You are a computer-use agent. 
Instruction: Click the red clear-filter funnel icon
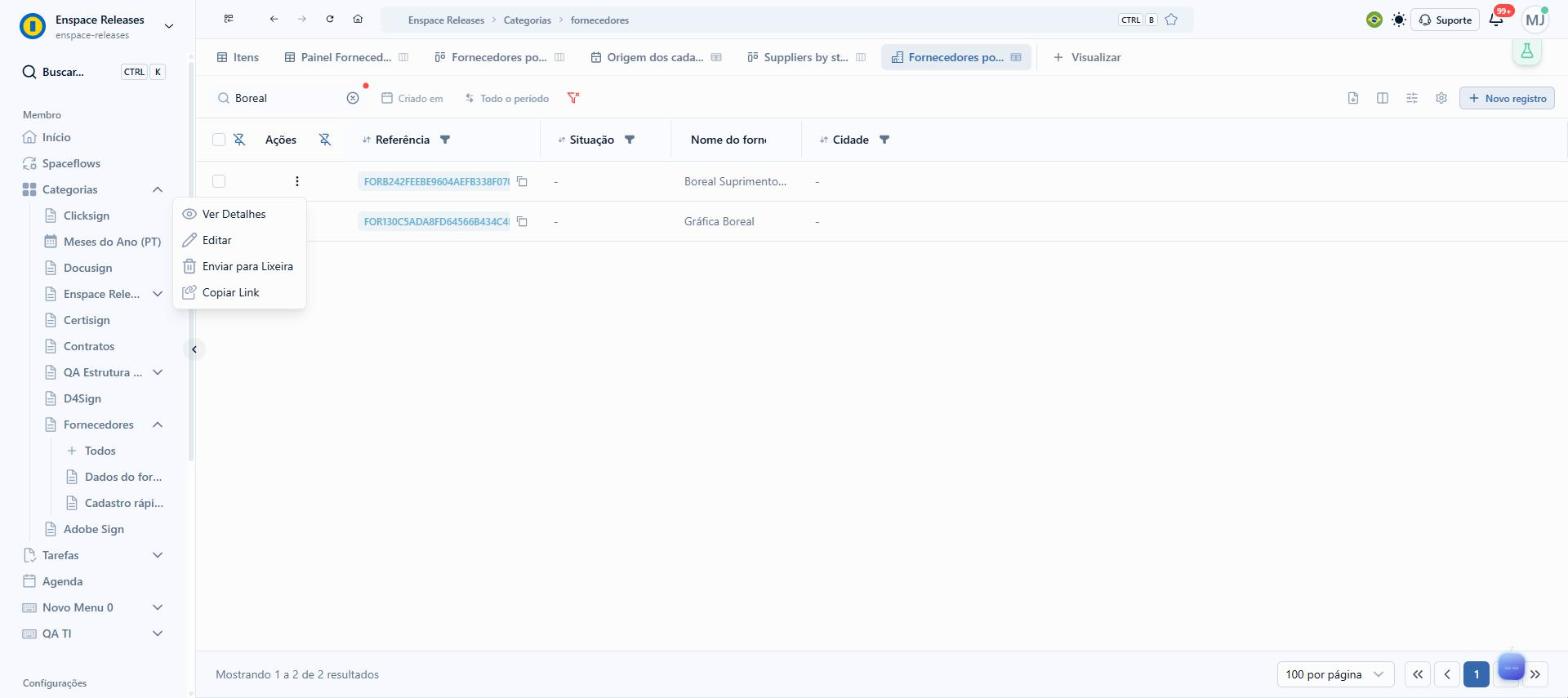pos(573,98)
